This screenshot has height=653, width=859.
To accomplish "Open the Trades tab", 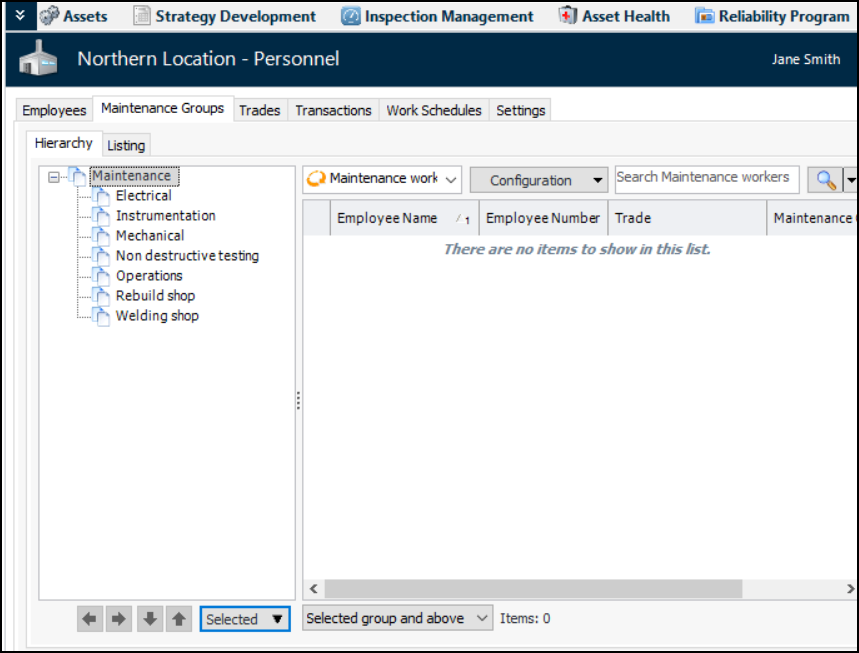I will [x=260, y=110].
